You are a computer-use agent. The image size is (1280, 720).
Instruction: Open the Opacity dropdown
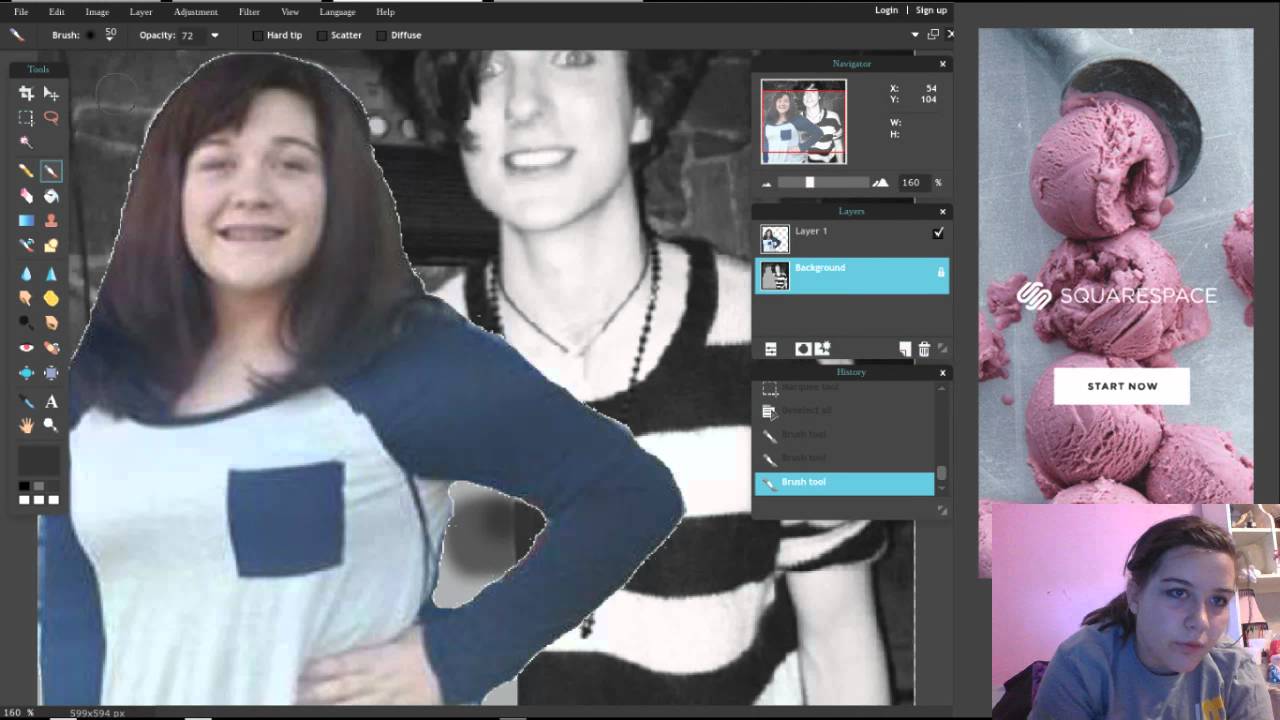[214, 35]
